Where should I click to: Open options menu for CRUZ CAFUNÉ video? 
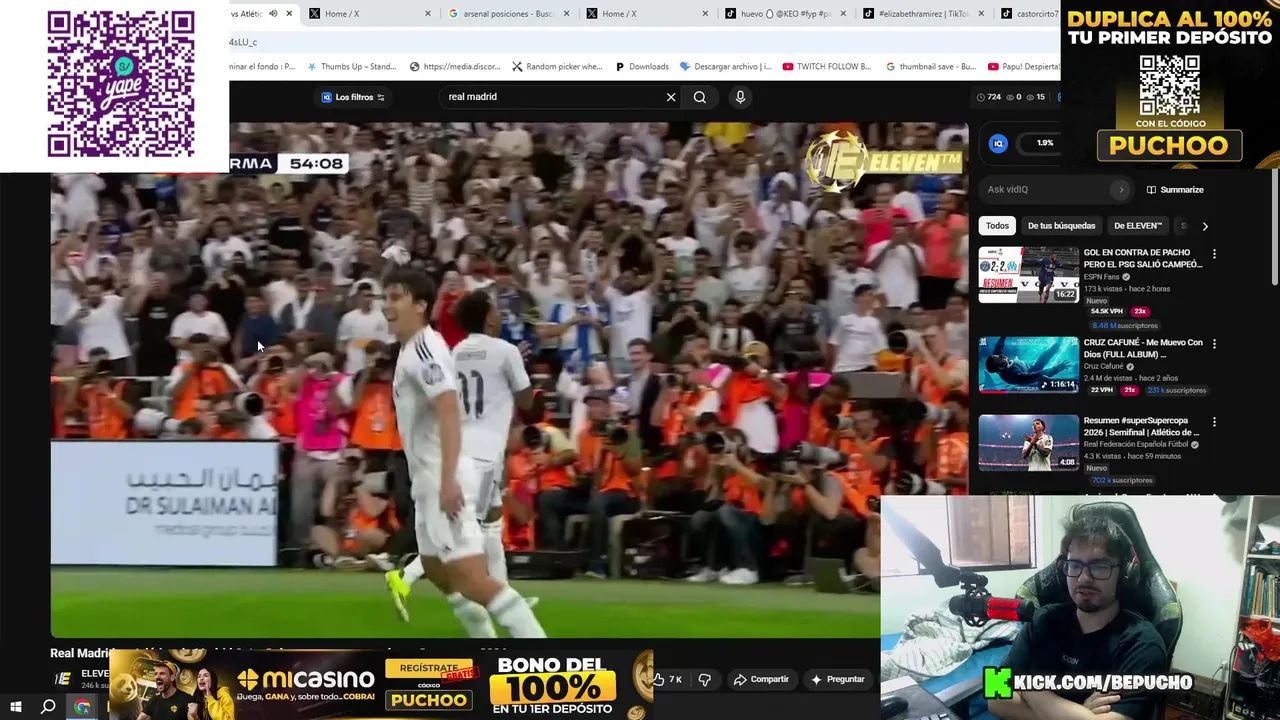(x=1214, y=343)
